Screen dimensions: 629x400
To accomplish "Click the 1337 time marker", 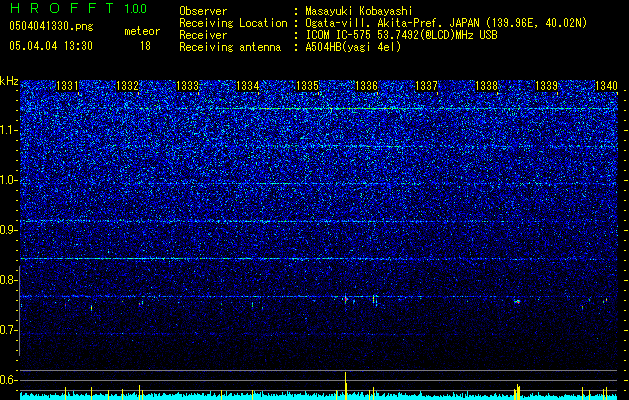I will (426, 86).
